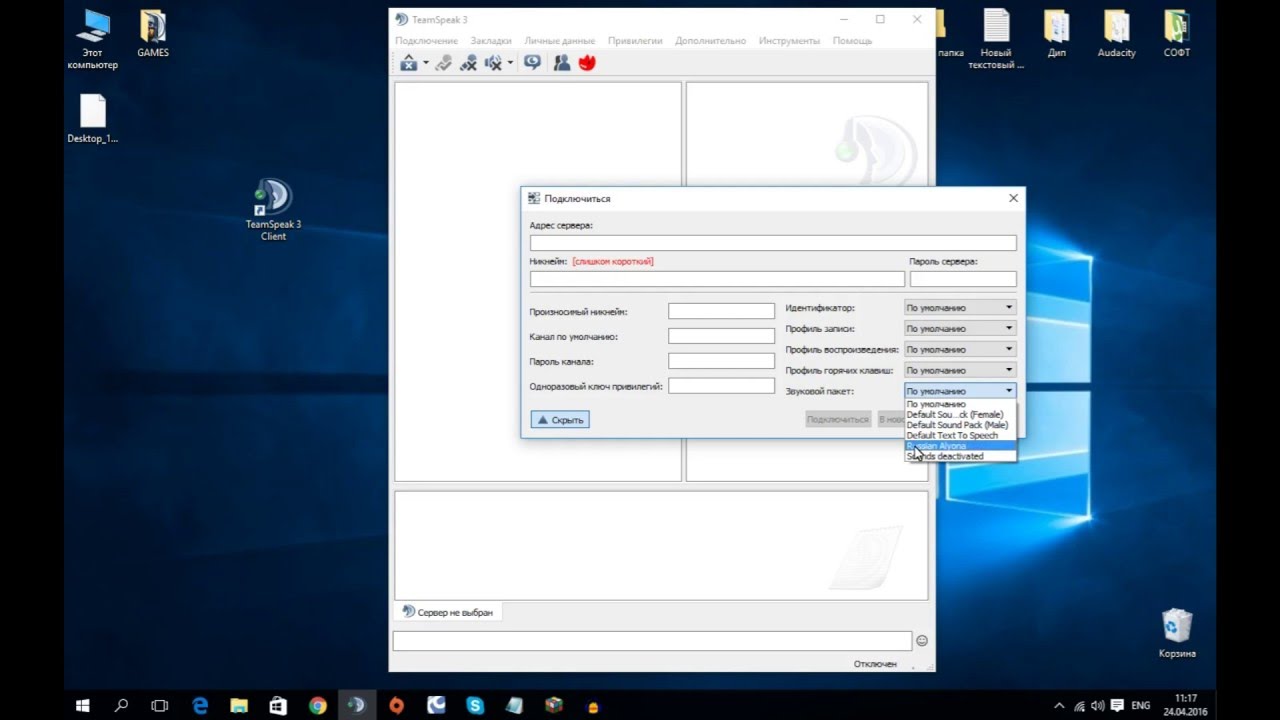
Task: Switch to TeamSpeak taskbar button
Action: click(x=356, y=705)
